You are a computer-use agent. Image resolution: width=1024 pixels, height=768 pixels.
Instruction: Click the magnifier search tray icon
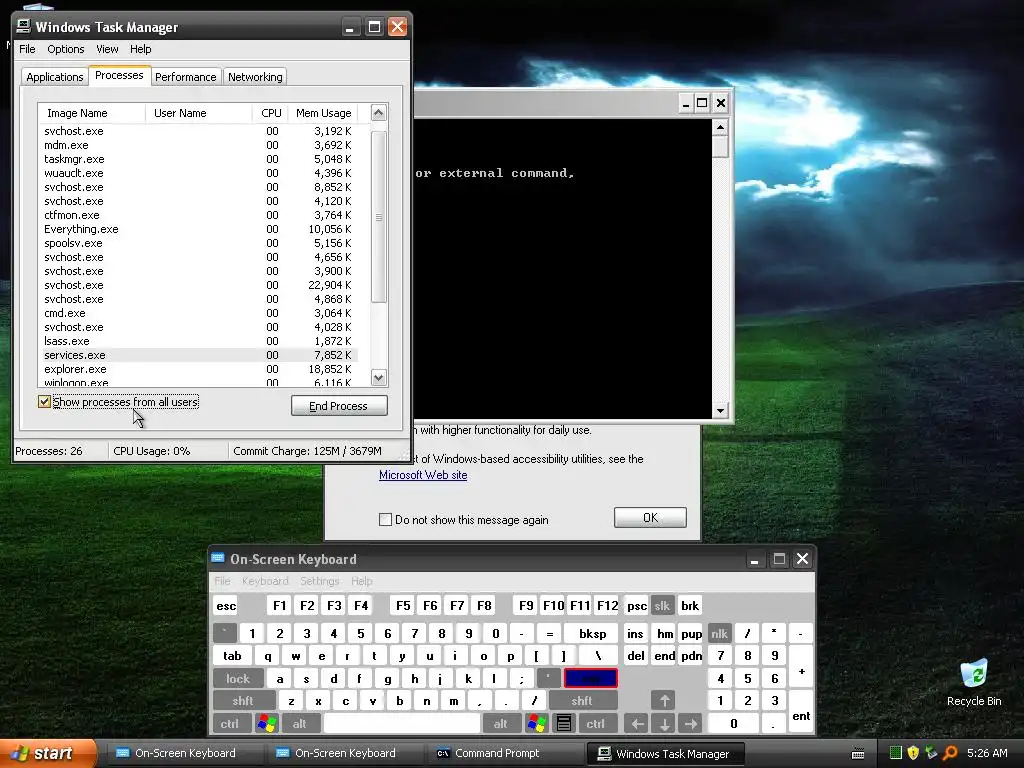point(950,753)
